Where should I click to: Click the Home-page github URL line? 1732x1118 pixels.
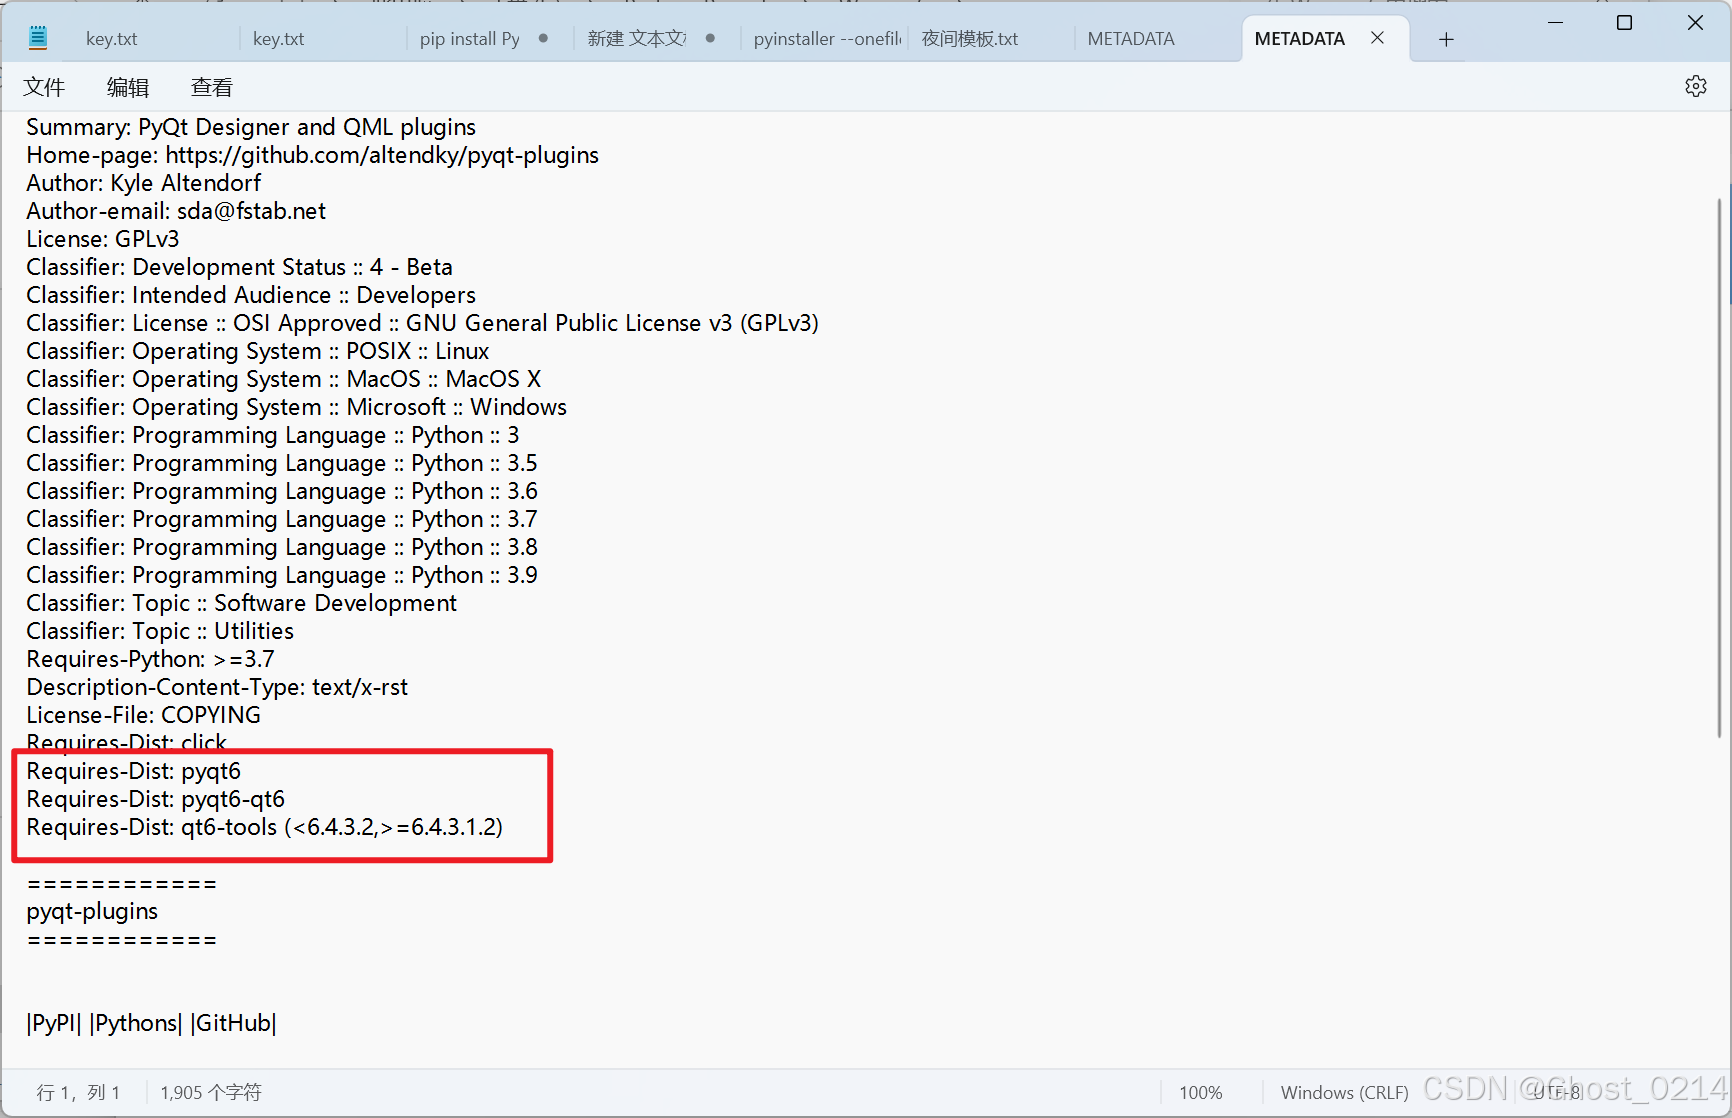(312, 155)
